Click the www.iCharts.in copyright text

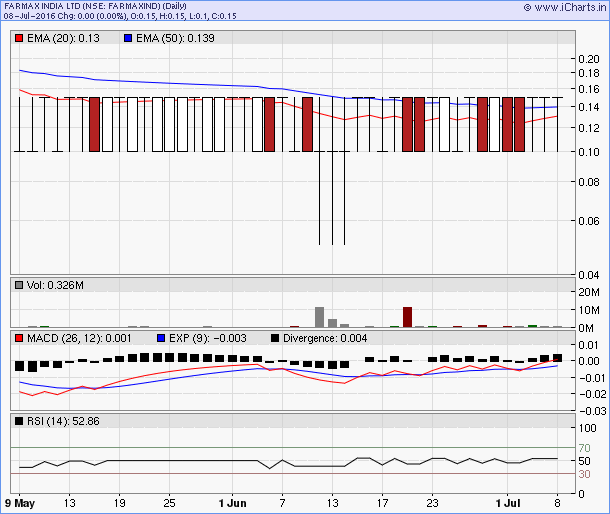[565, 7]
